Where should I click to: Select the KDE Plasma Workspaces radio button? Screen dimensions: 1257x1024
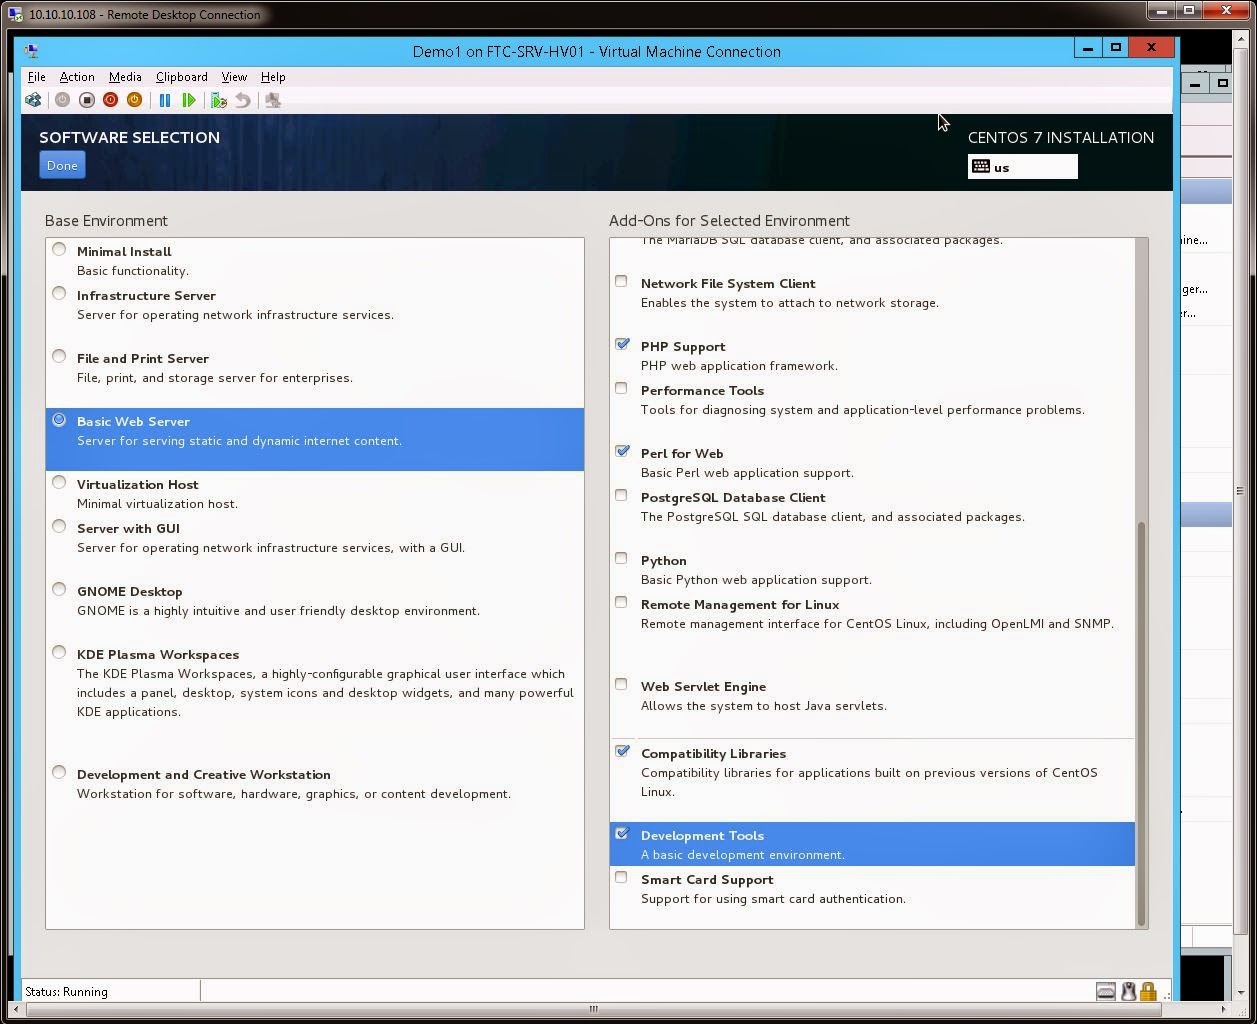pyautogui.click(x=59, y=653)
